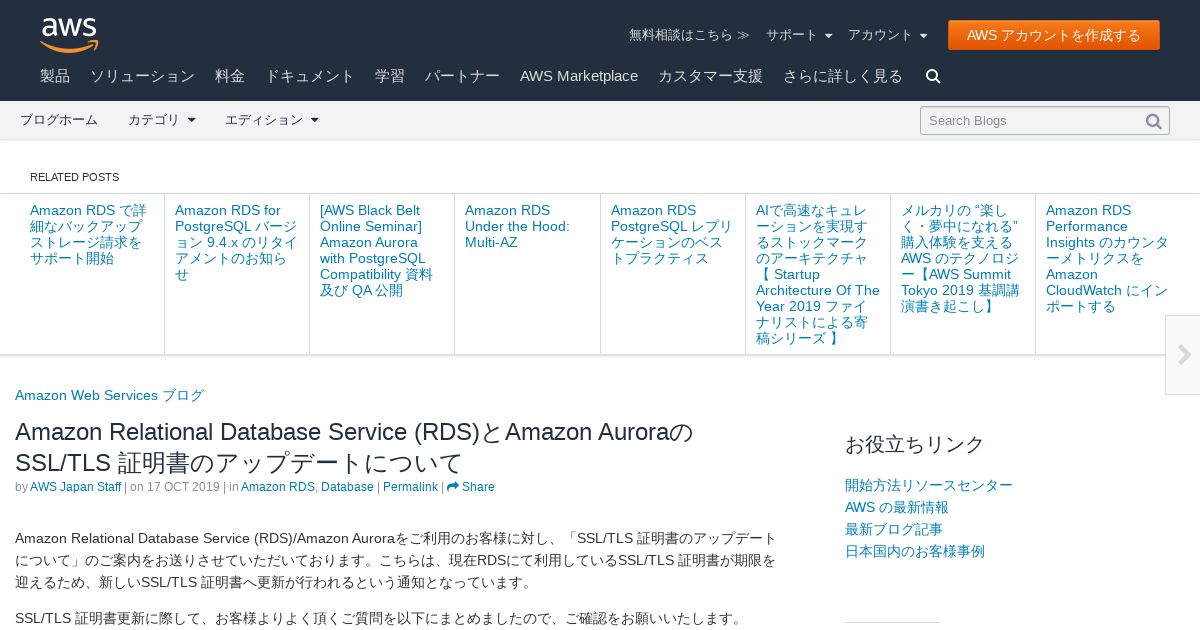This screenshot has height=630, width=1200.
Task: Open 製品 navigation menu
Action: point(55,76)
